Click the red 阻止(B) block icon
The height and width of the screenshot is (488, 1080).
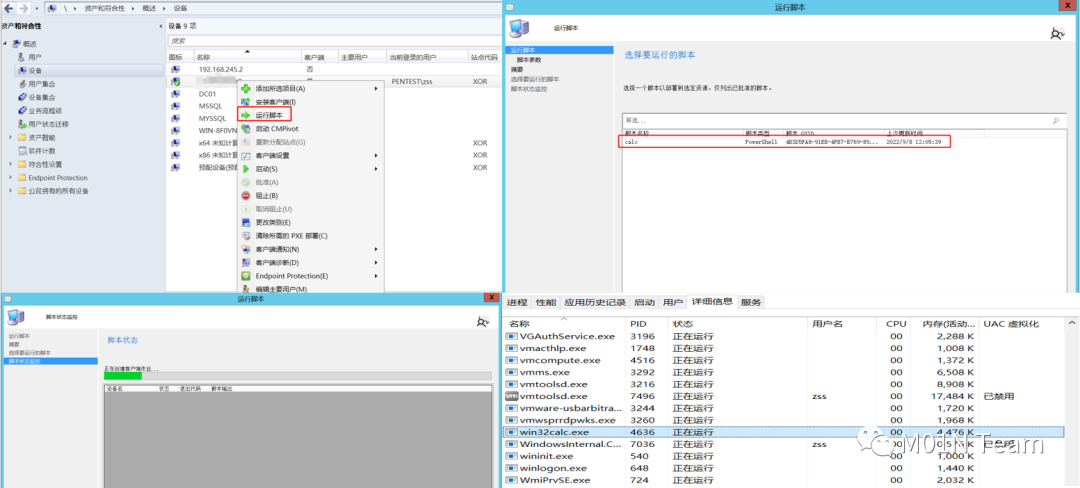point(246,196)
